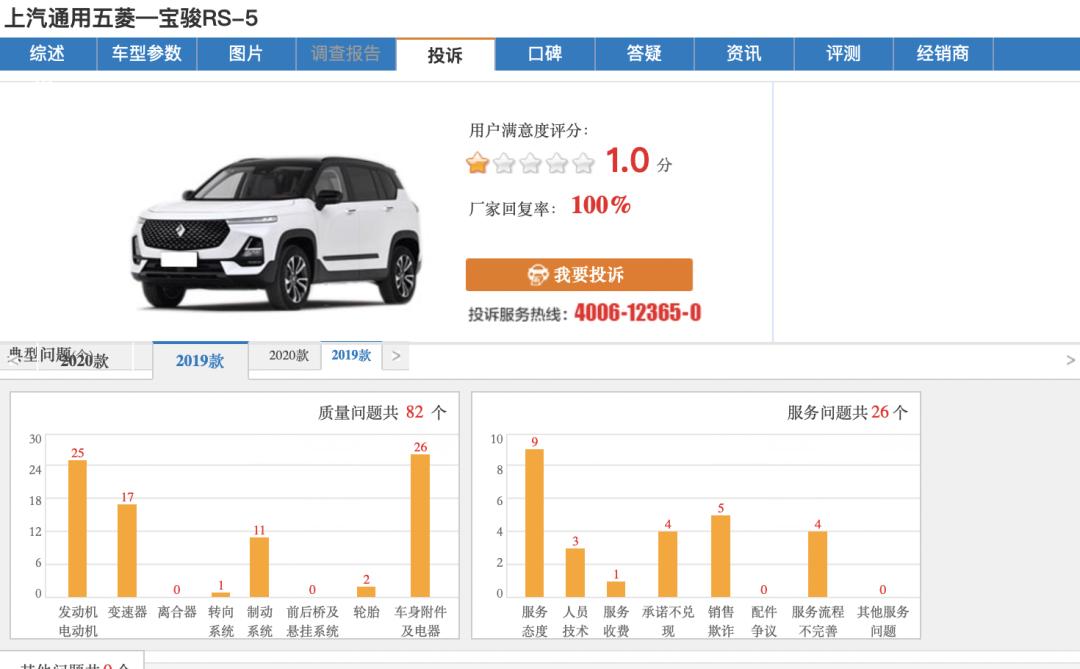
Task: Open the 评测 navigation item
Action: click(844, 55)
